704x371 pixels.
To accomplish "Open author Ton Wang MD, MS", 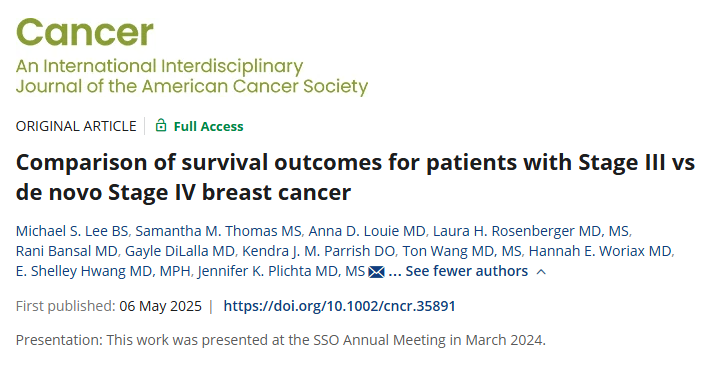I will (462, 251).
